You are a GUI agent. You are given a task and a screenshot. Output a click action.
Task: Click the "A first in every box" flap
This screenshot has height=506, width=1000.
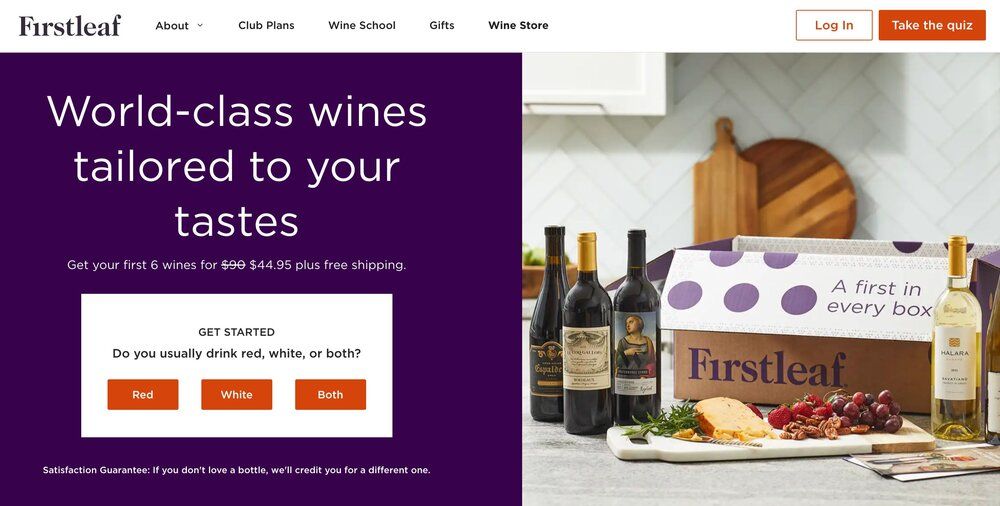click(800, 293)
